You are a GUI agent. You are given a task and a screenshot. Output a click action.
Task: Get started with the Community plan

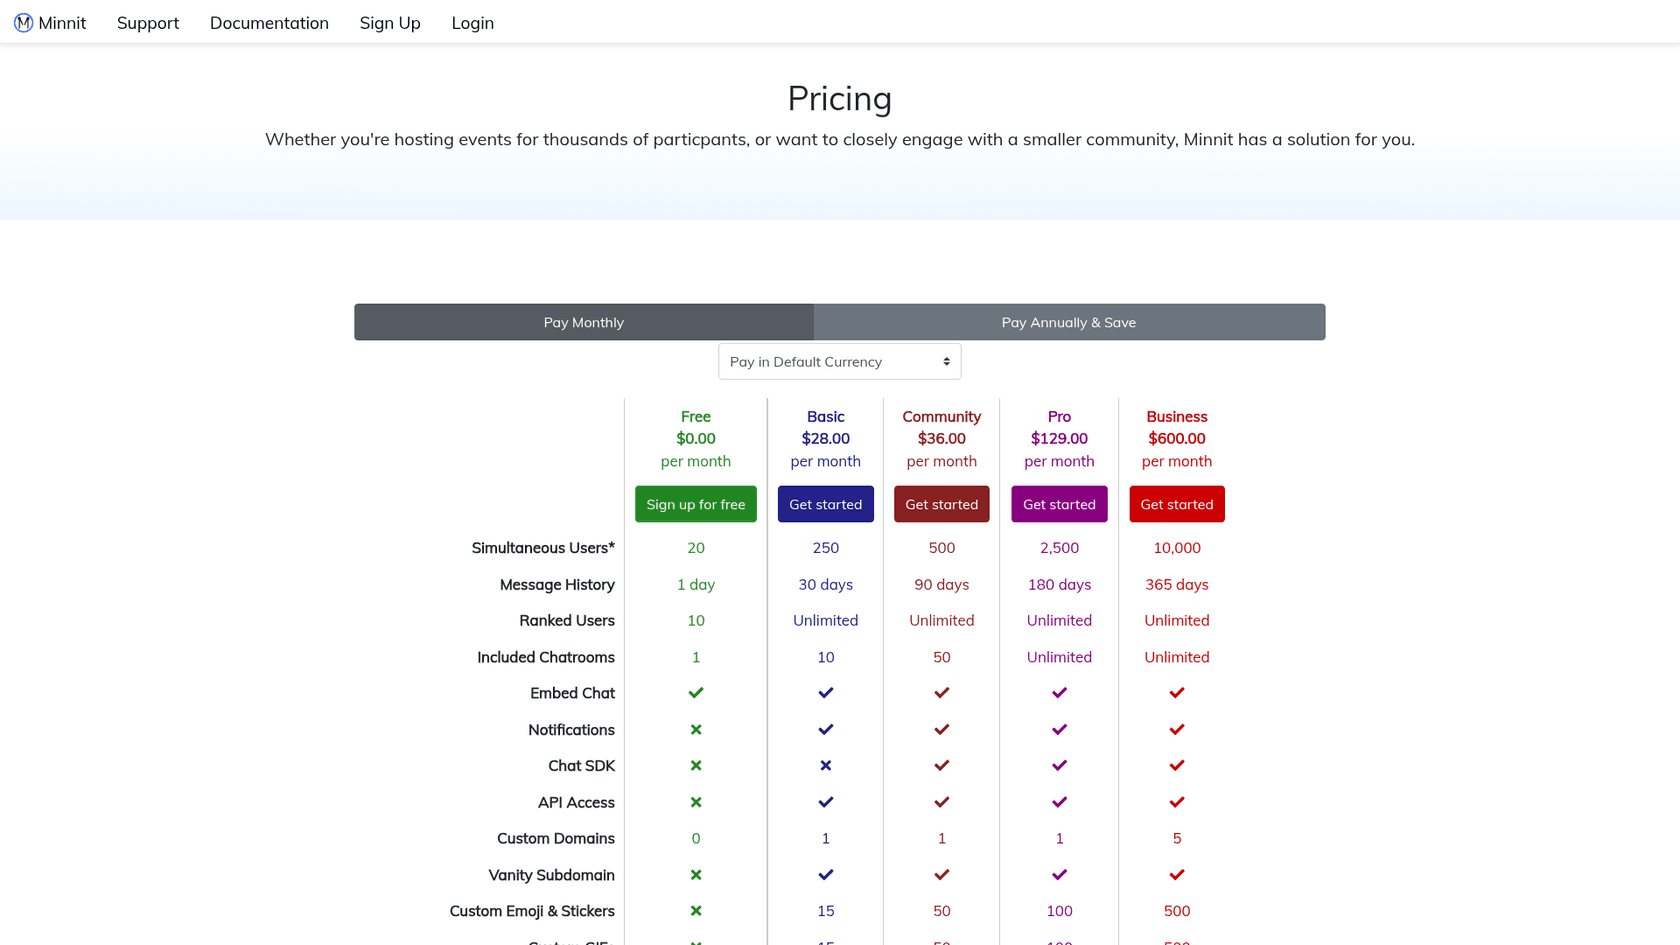click(x=942, y=504)
